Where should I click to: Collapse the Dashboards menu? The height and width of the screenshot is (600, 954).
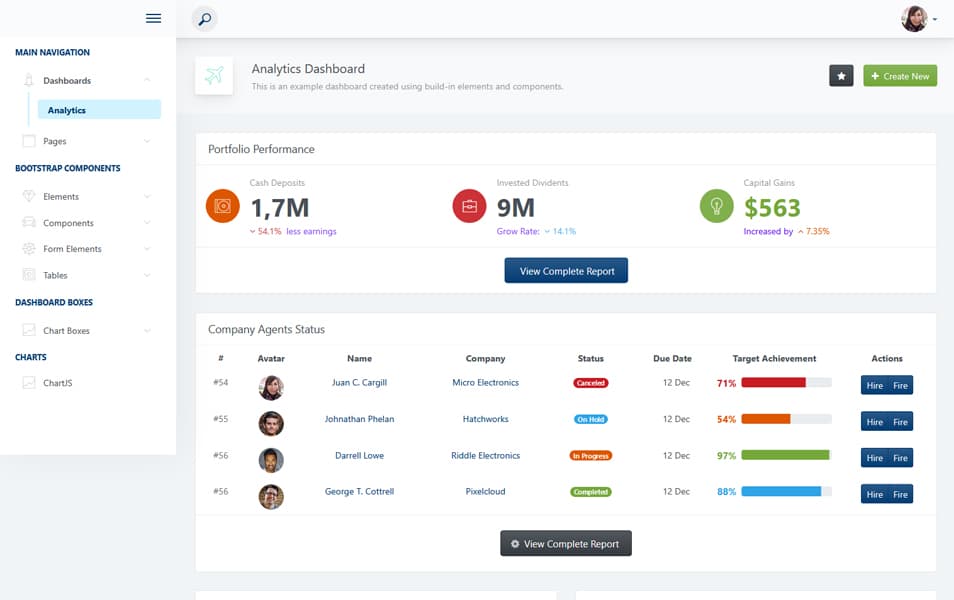point(148,80)
